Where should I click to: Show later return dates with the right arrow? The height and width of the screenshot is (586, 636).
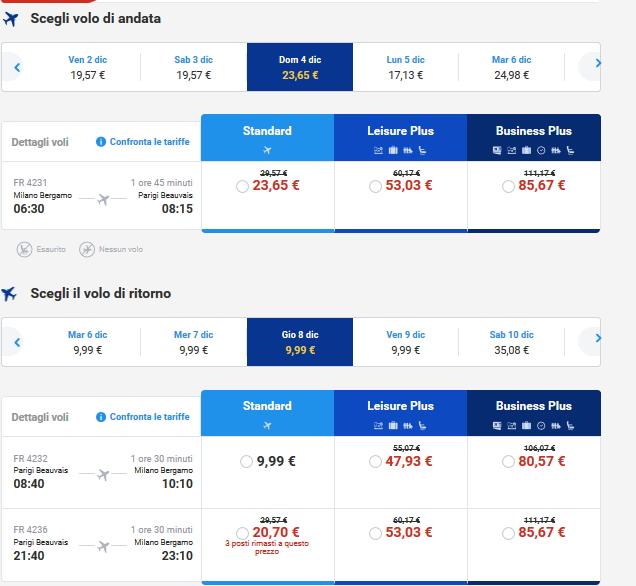click(x=597, y=339)
